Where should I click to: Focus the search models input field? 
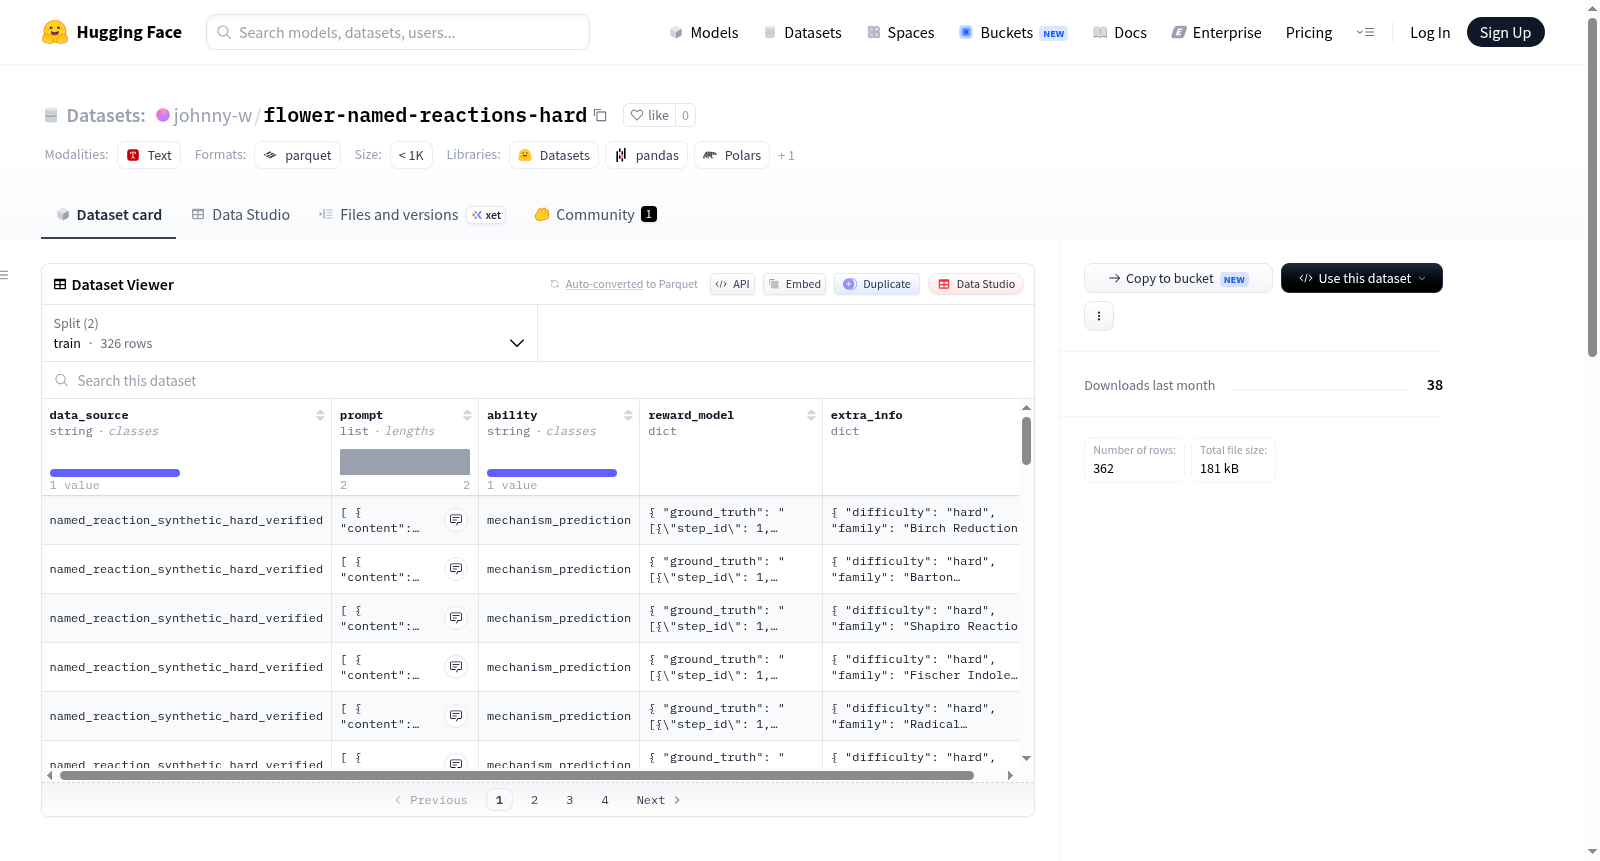(398, 32)
